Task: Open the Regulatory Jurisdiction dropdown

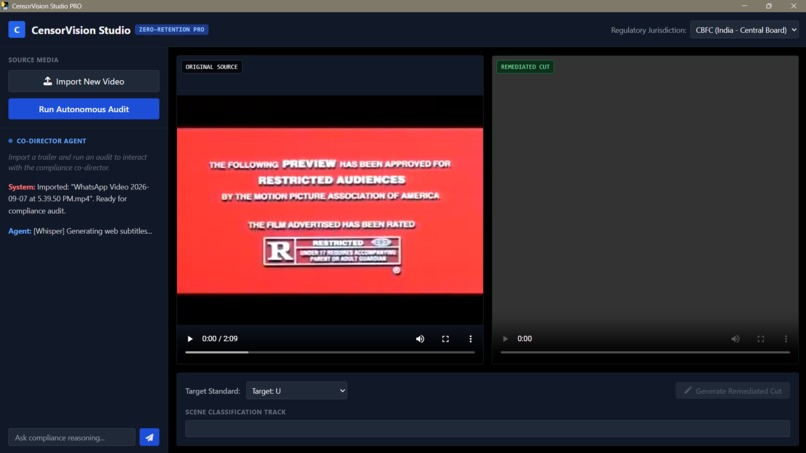Action: click(744, 30)
